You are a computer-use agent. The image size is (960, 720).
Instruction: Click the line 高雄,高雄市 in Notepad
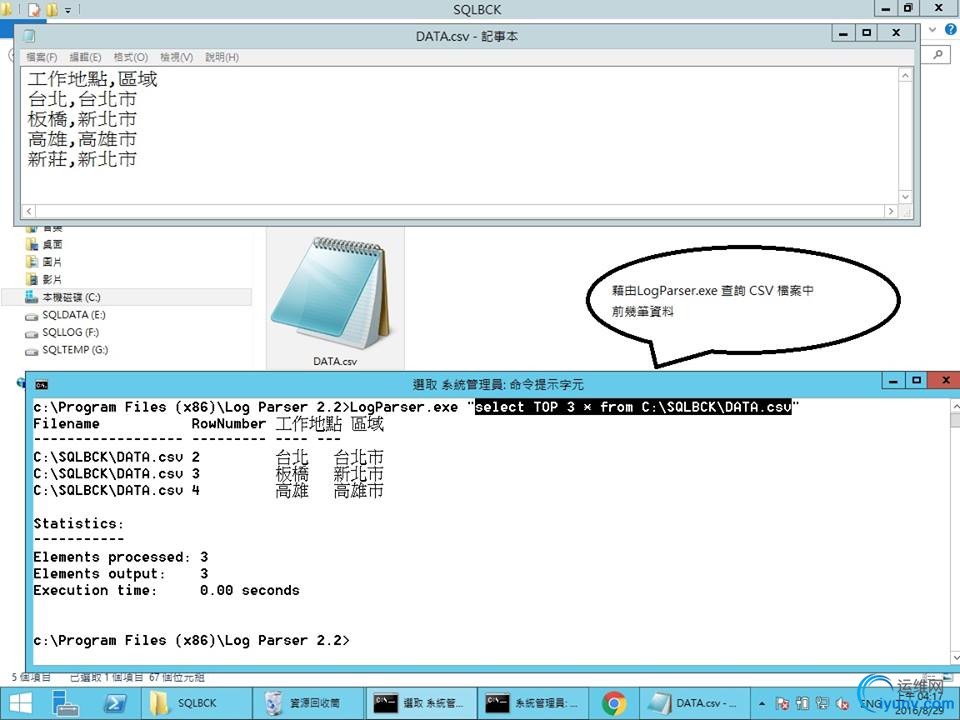tap(82, 140)
